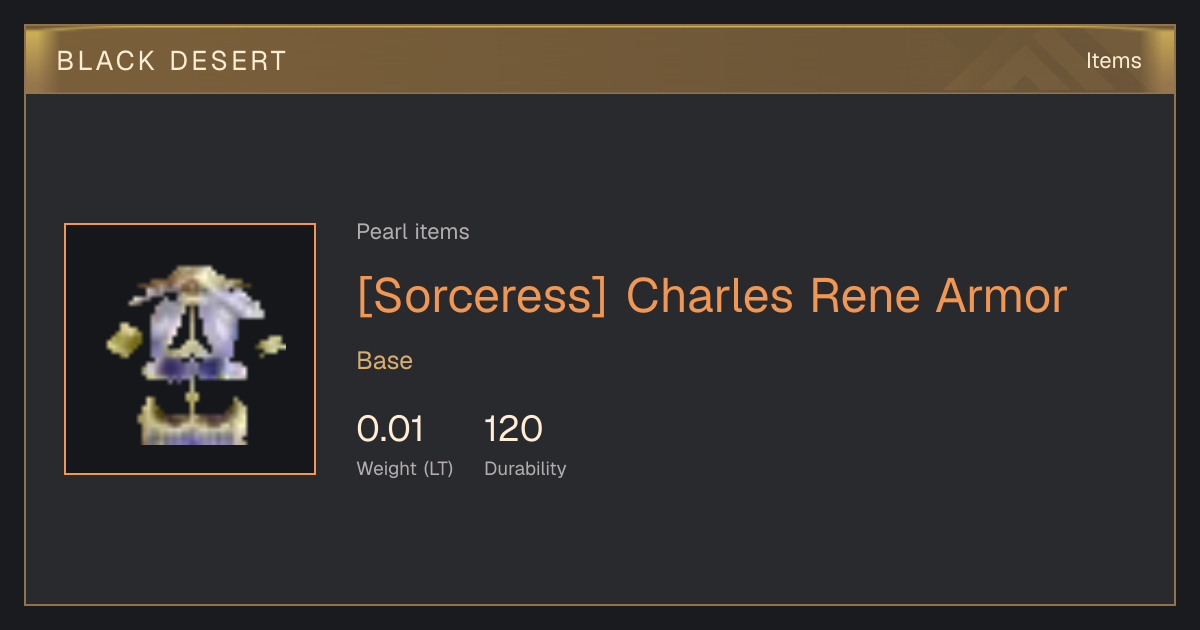The image size is (1200, 630).
Task: Select the [Sorceress] class tag in title
Action: pyautogui.click(x=482, y=295)
